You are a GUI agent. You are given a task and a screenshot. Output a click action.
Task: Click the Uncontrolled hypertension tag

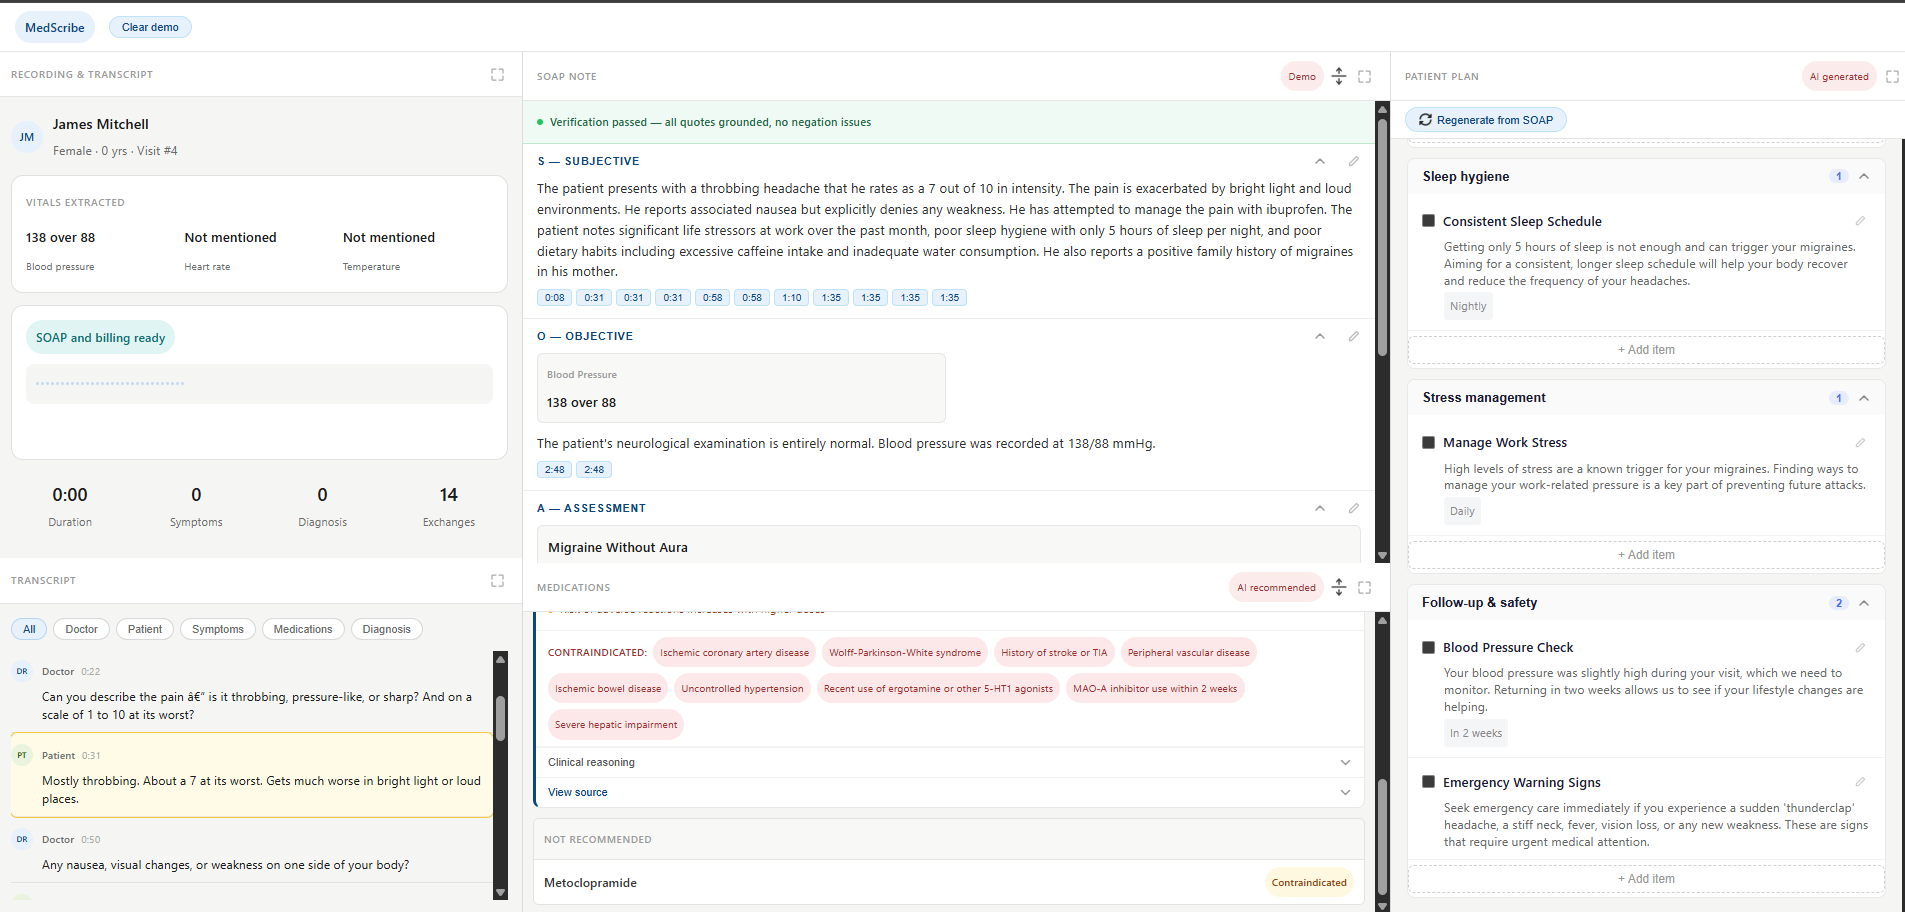click(x=742, y=689)
